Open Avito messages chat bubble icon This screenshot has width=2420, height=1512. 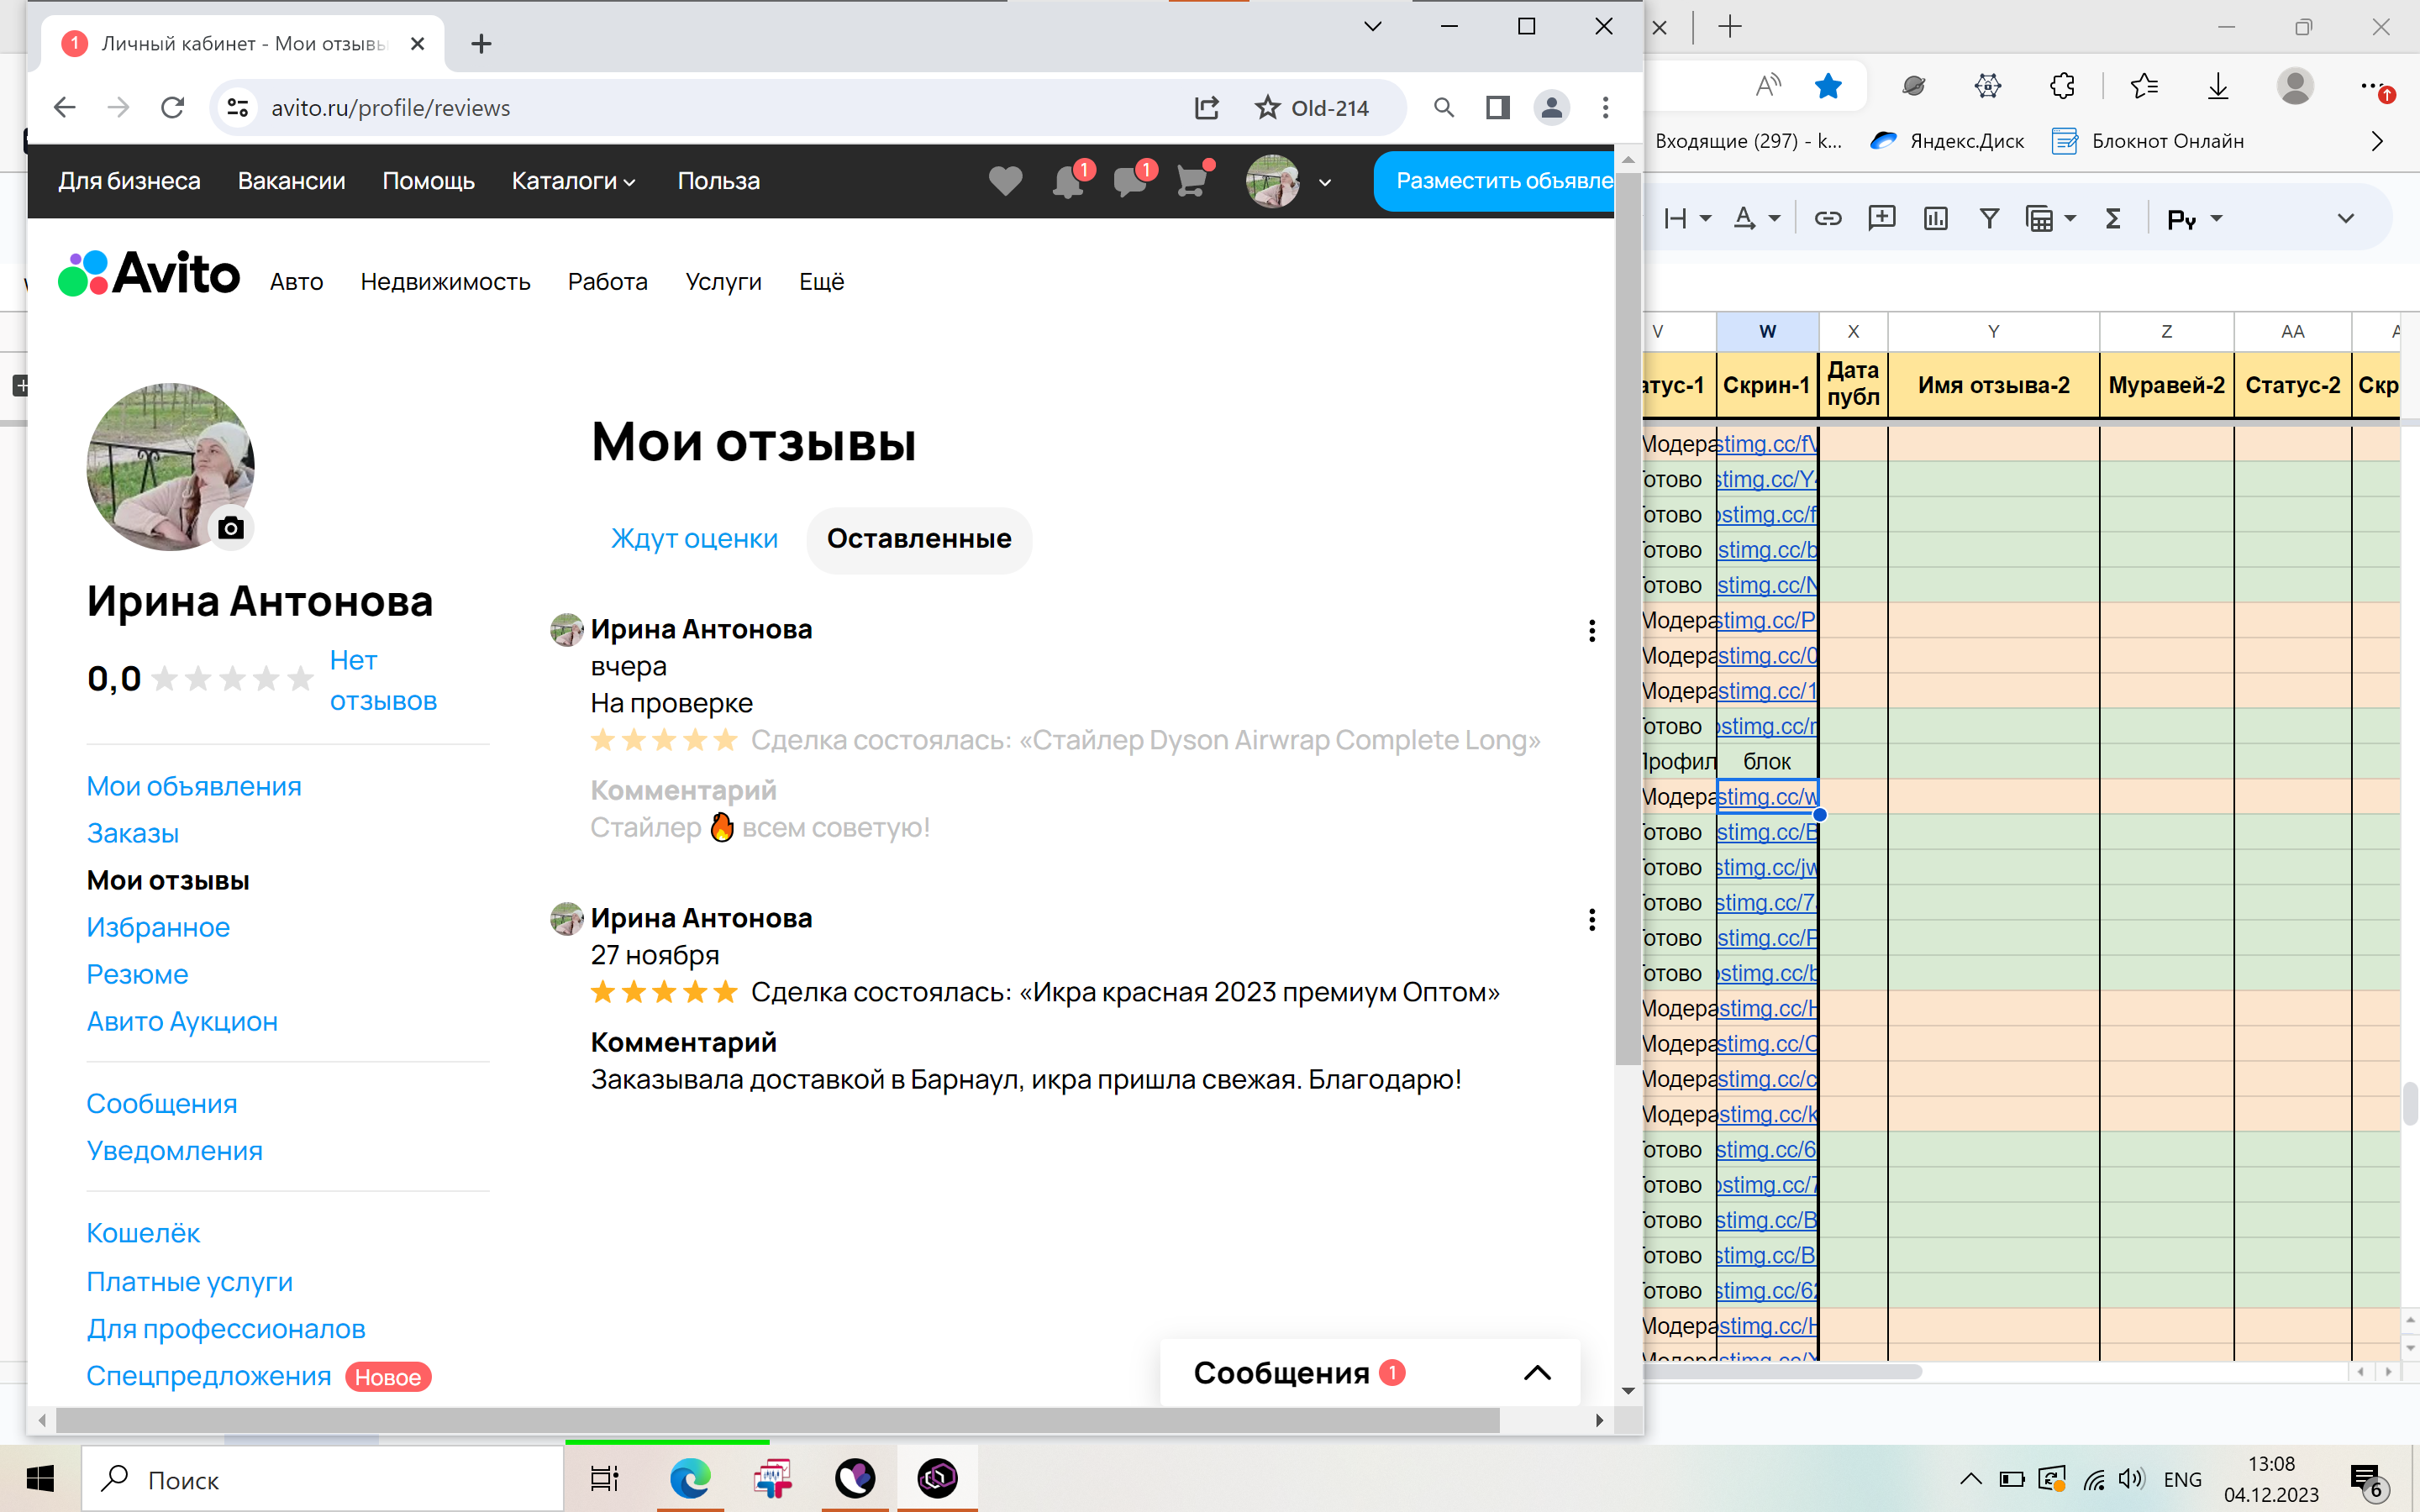(1129, 181)
